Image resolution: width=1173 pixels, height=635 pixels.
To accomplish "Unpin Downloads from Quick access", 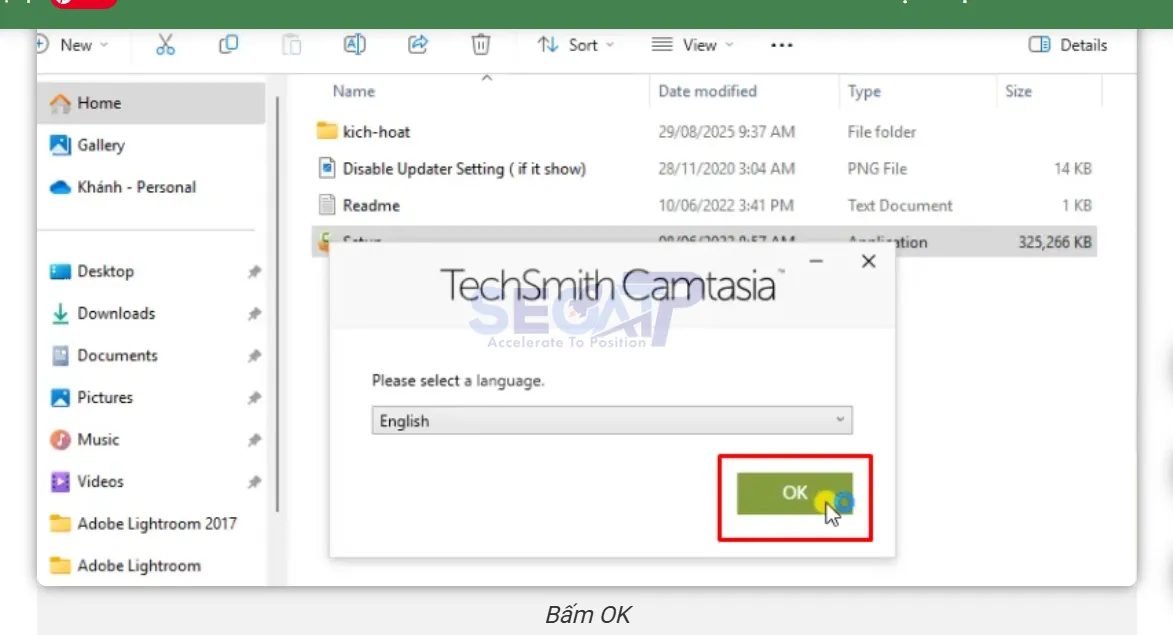I will point(255,313).
